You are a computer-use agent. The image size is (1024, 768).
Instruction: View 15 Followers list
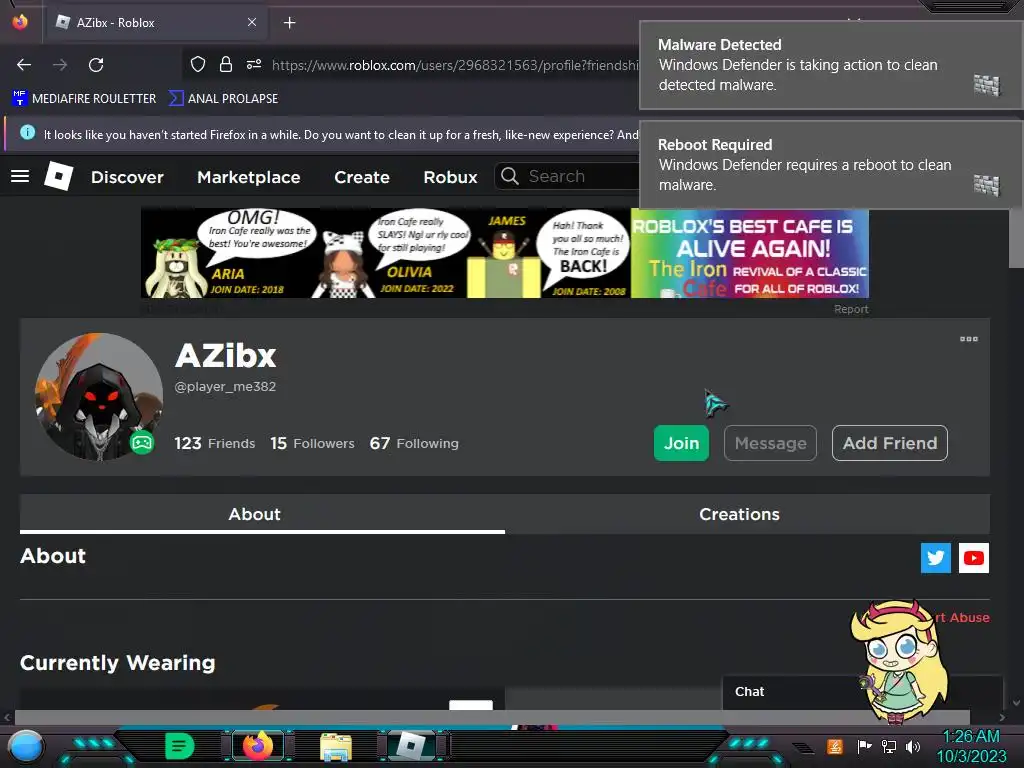312,443
